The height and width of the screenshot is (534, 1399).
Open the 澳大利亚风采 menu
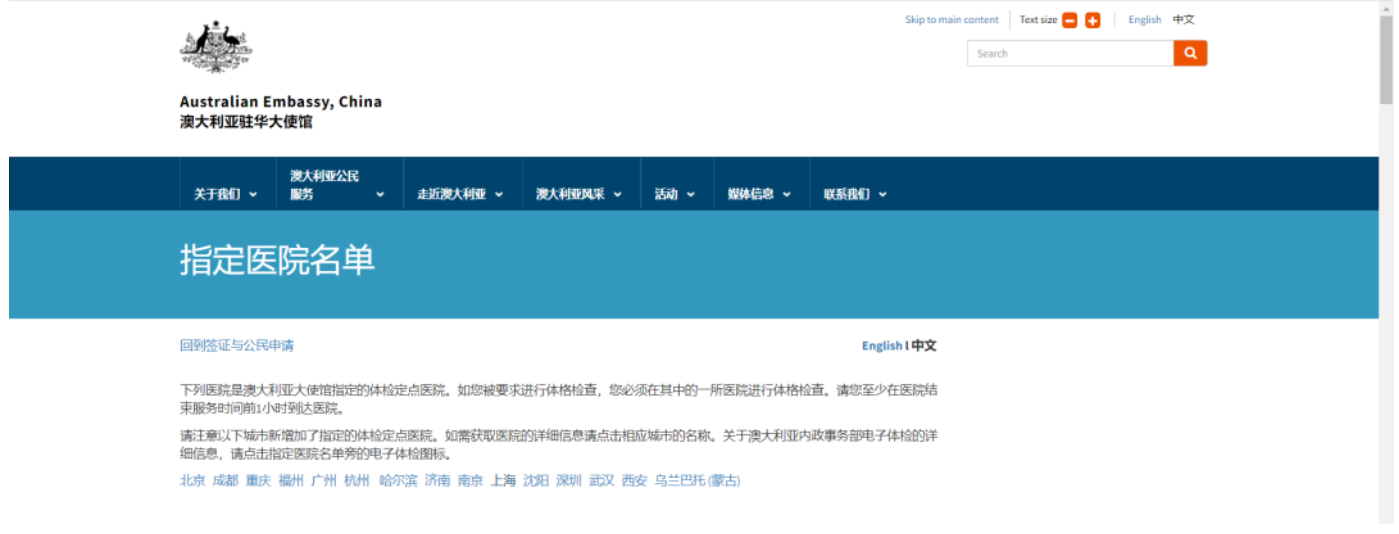[x=578, y=194]
